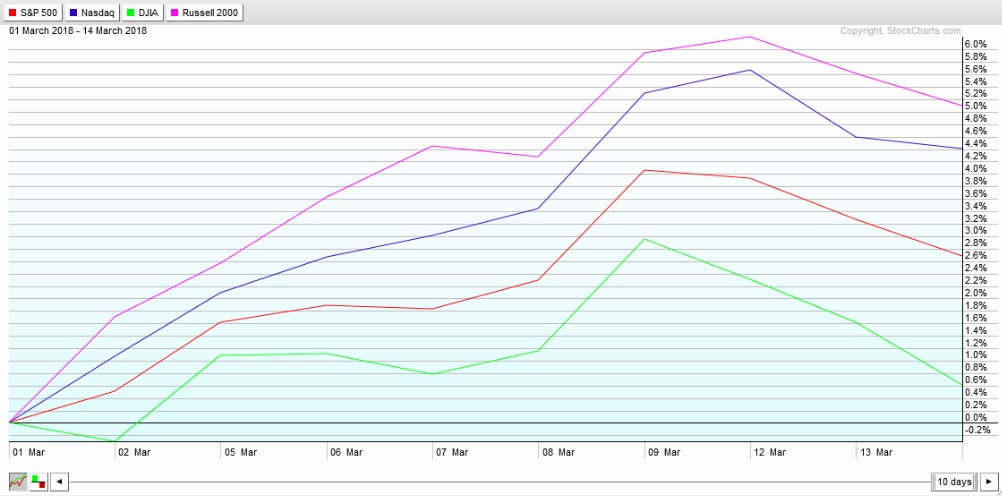The image size is (1002, 496).
Task: Click the 0.0% y-axis label
Action: coord(976,417)
